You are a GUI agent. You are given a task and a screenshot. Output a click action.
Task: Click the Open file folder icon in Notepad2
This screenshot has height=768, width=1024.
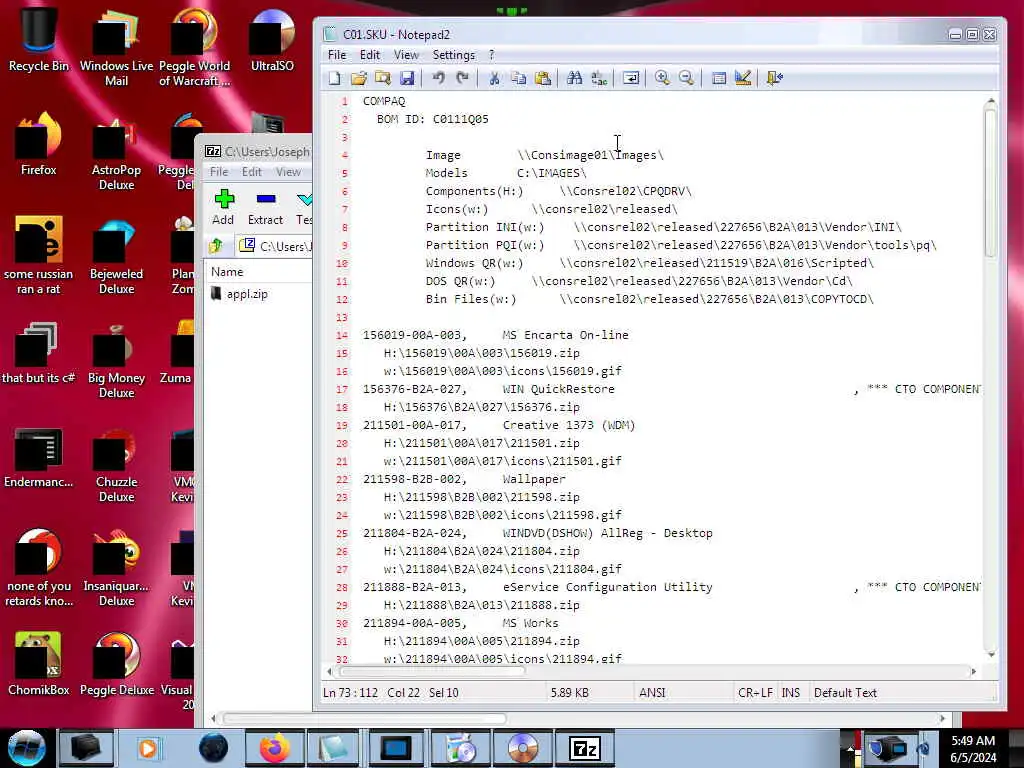[x=359, y=78]
